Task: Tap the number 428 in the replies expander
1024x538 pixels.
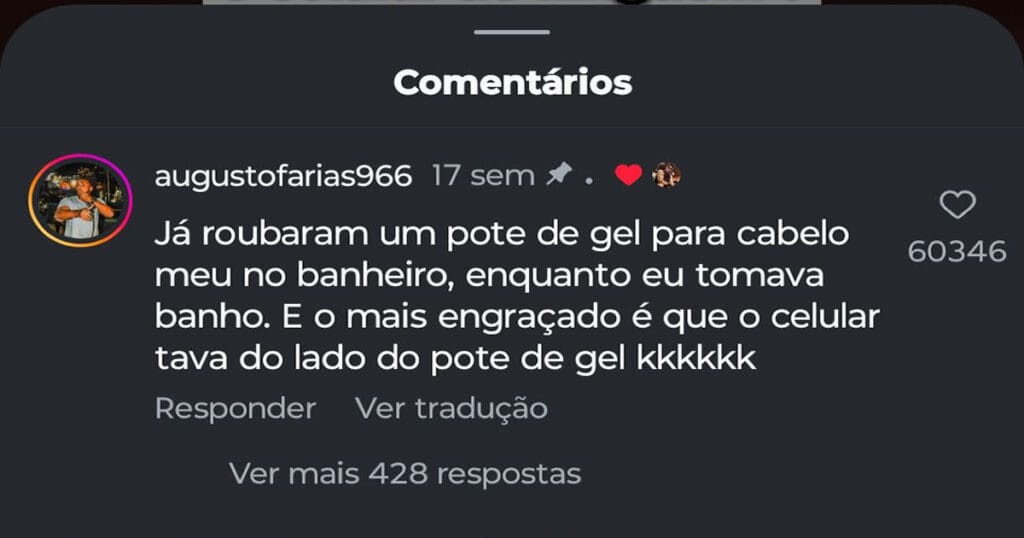Action: point(398,474)
